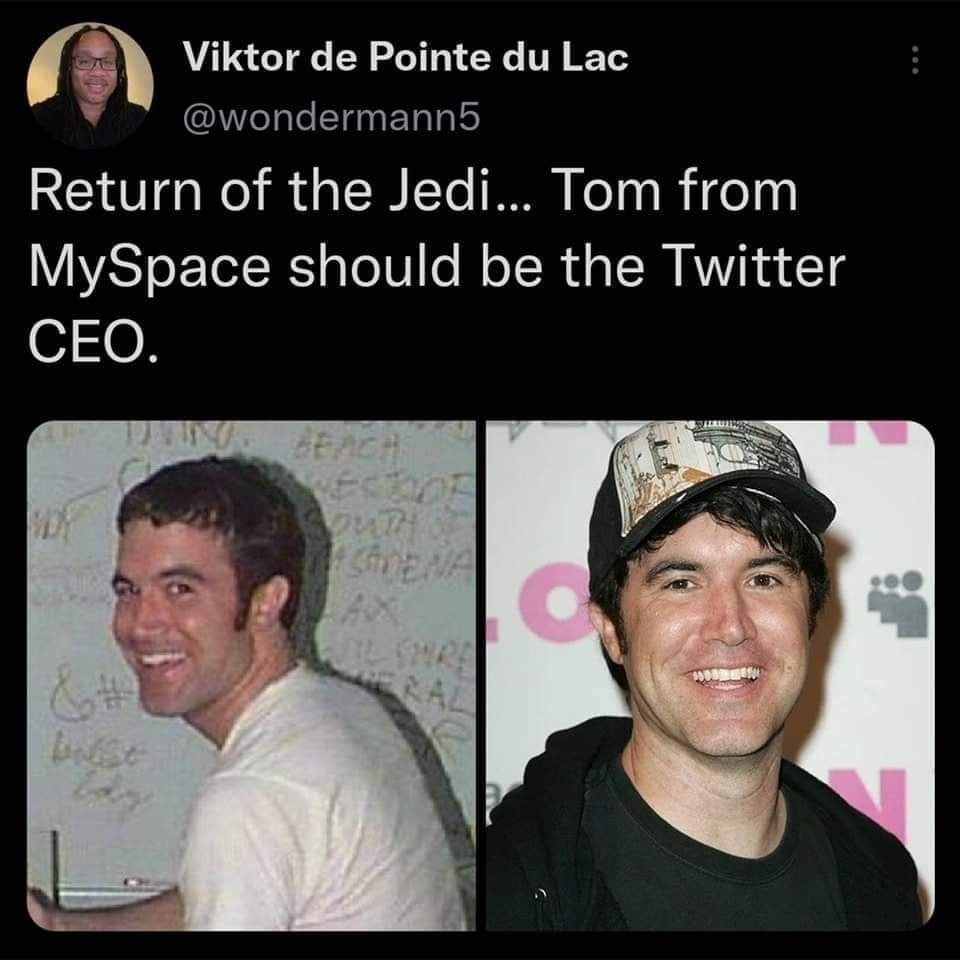Screen dimensions: 960x960
Task: Tap the display name Viktor de Pointe du Lac
Action: point(406,58)
